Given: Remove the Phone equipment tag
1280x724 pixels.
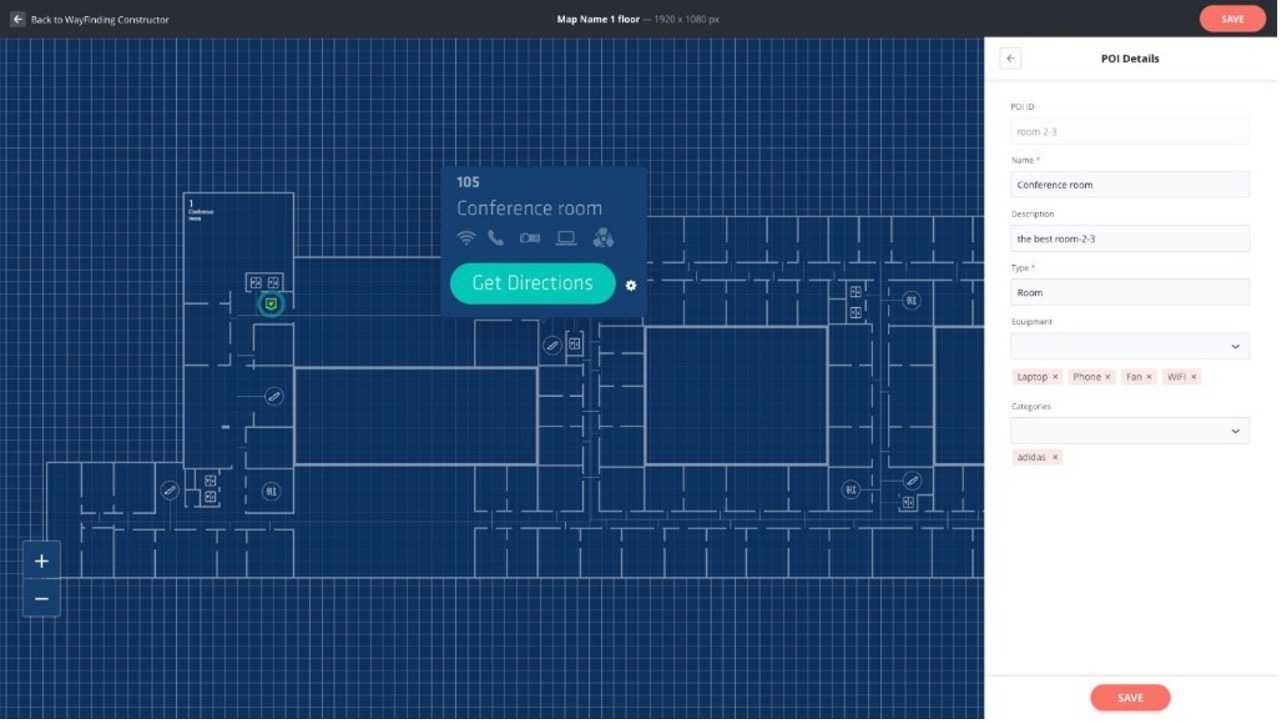Looking at the screenshot, I should coord(1108,377).
